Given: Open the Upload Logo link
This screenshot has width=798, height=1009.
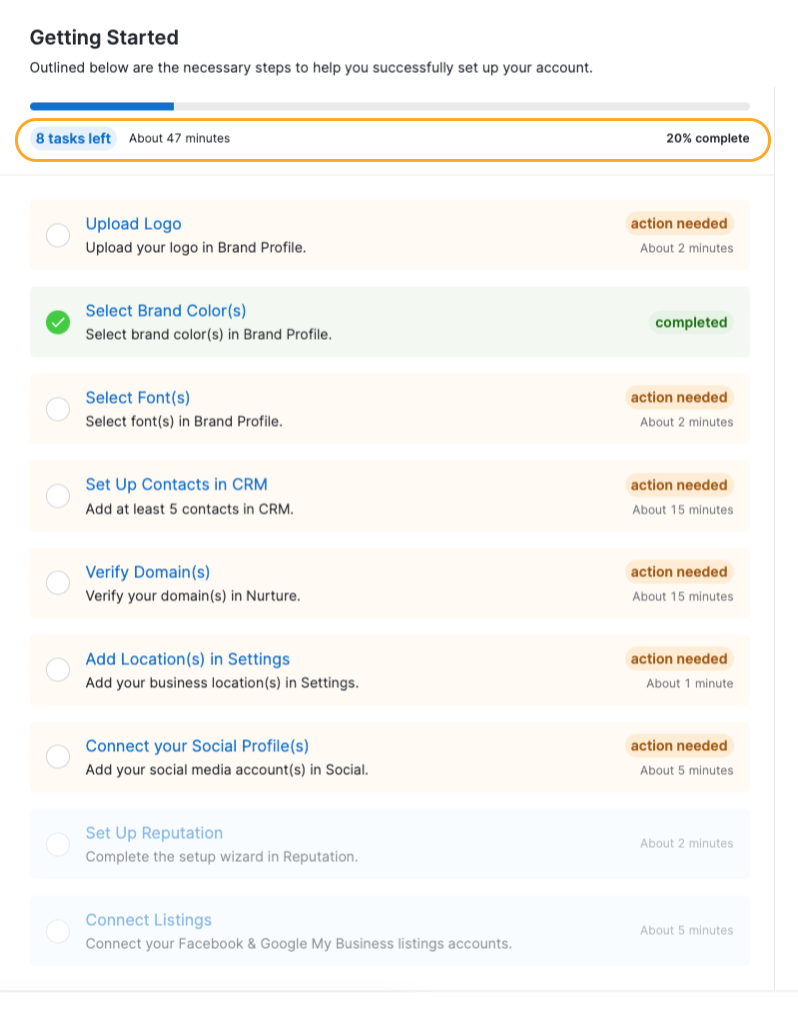Looking at the screenshot, I should tap(133, 224).
